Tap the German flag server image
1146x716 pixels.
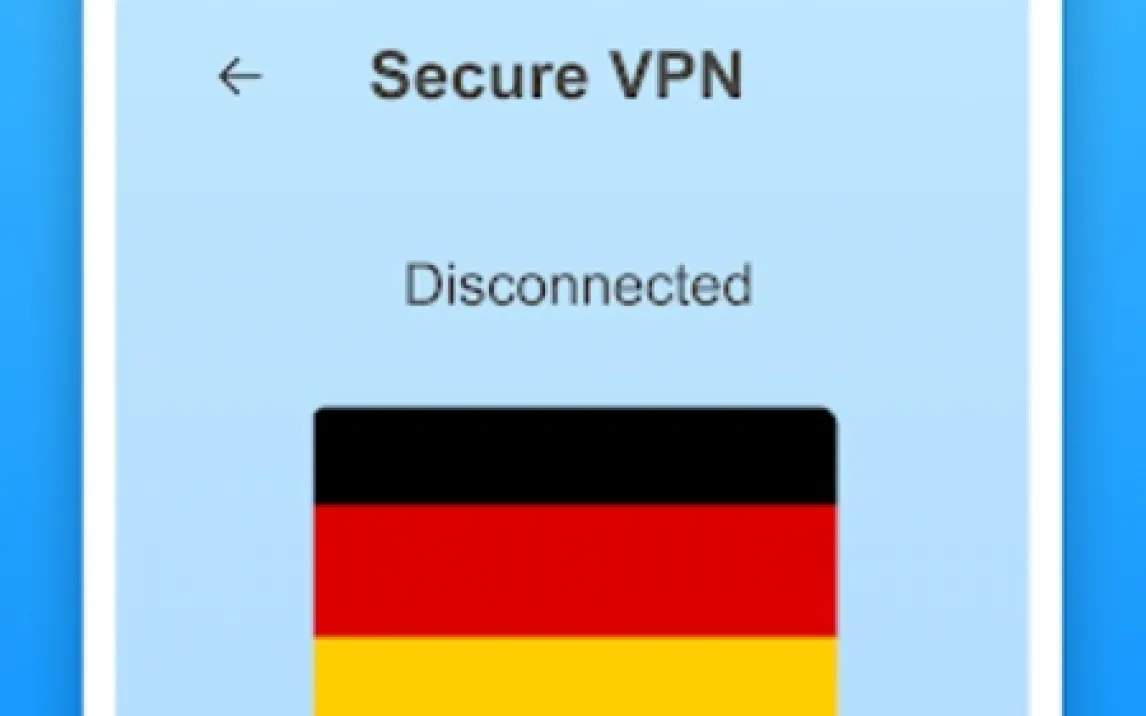(575, 561)
